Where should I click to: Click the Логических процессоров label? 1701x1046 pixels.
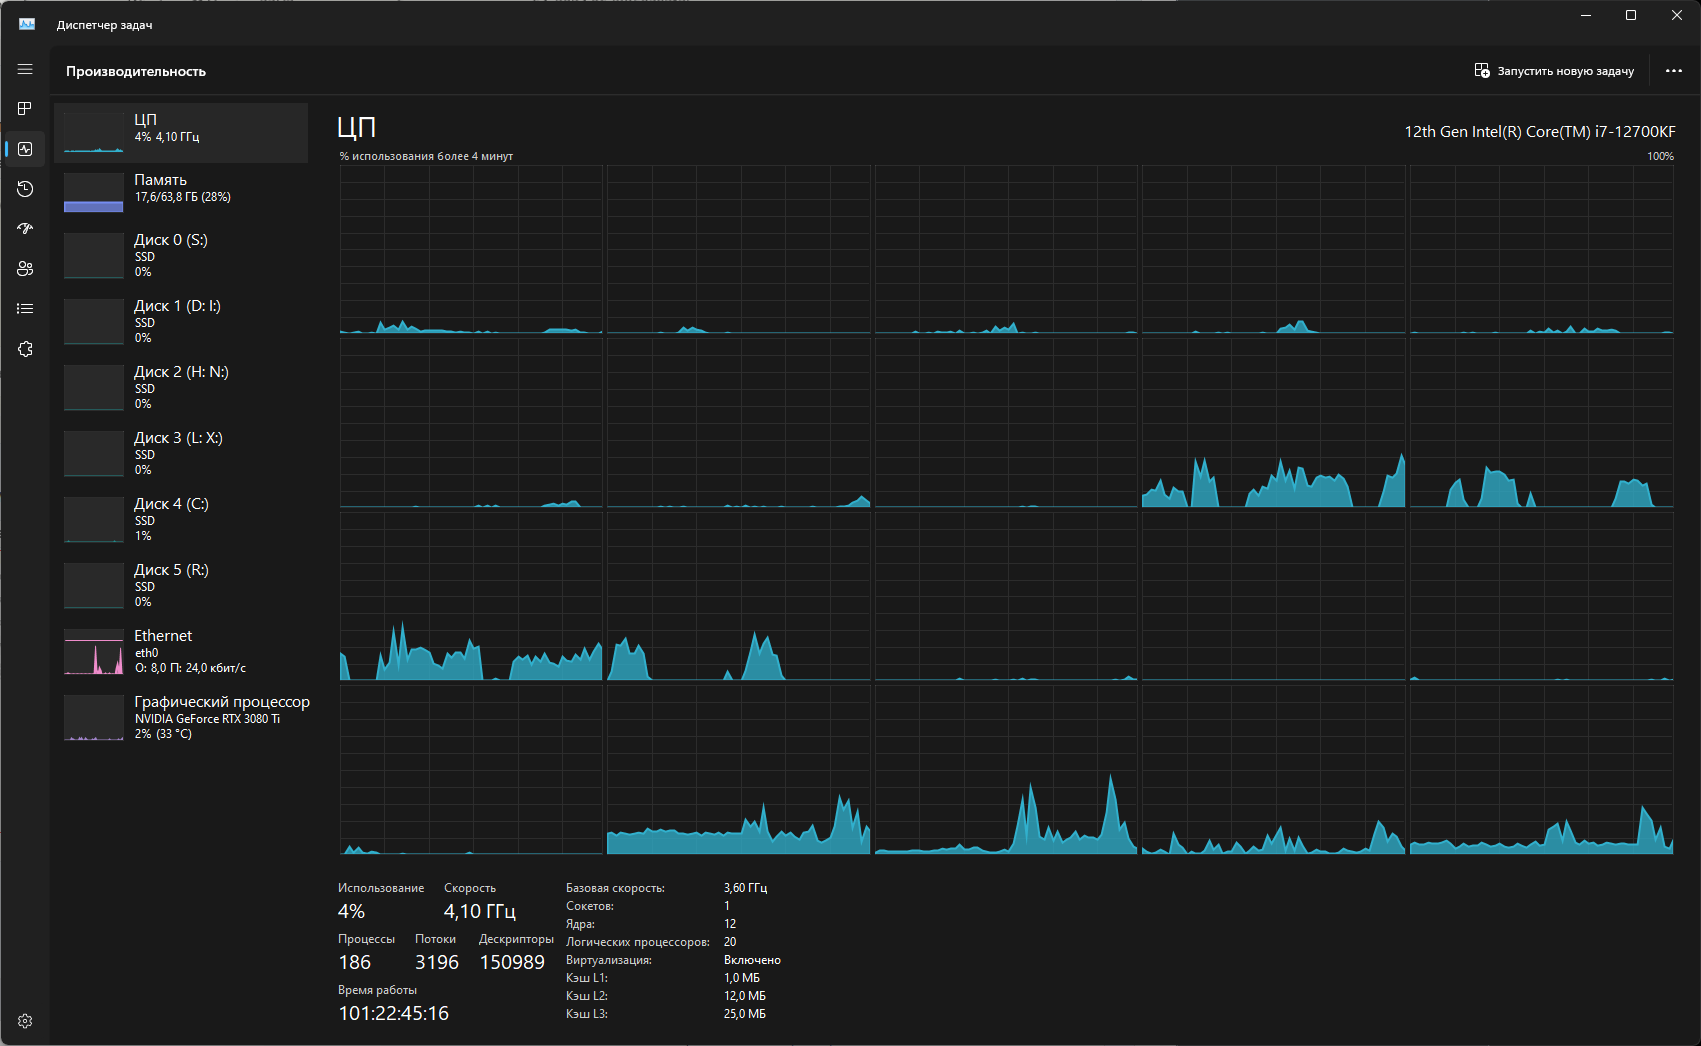coord(638,942)
